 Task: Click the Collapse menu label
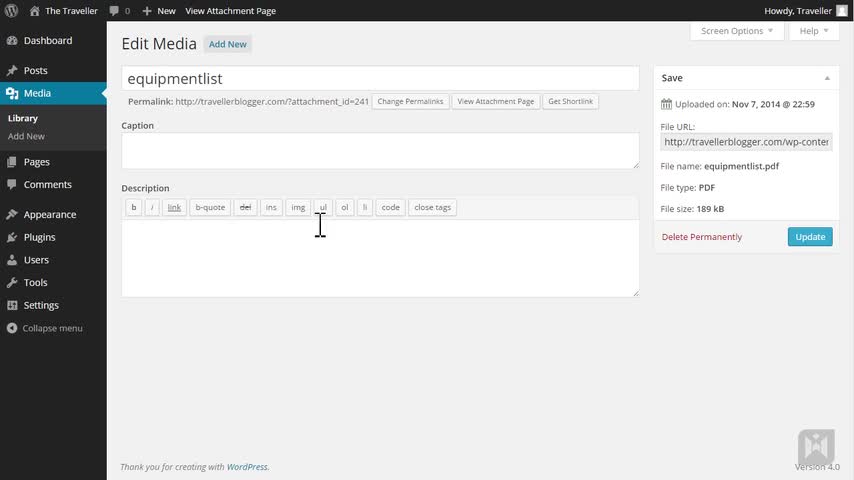click(53, 328)
